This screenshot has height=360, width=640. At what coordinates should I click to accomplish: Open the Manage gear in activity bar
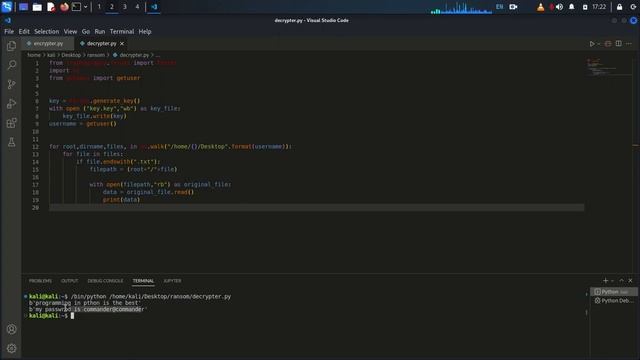pyautogui.click(x=11, y=348)
